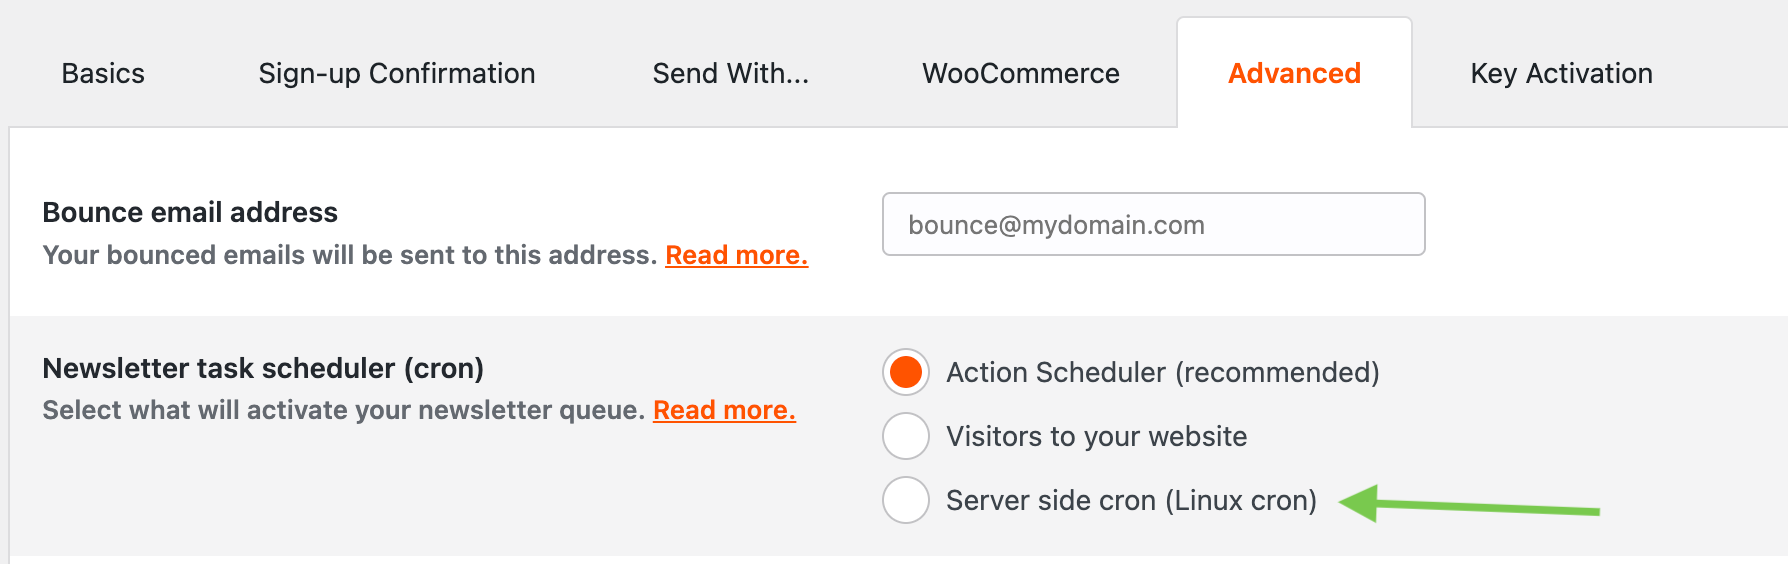Screen dimensions: 1788x564
Task: Click the Newsletter task scheduler (cron) heading
Action: tap(263, 368)
